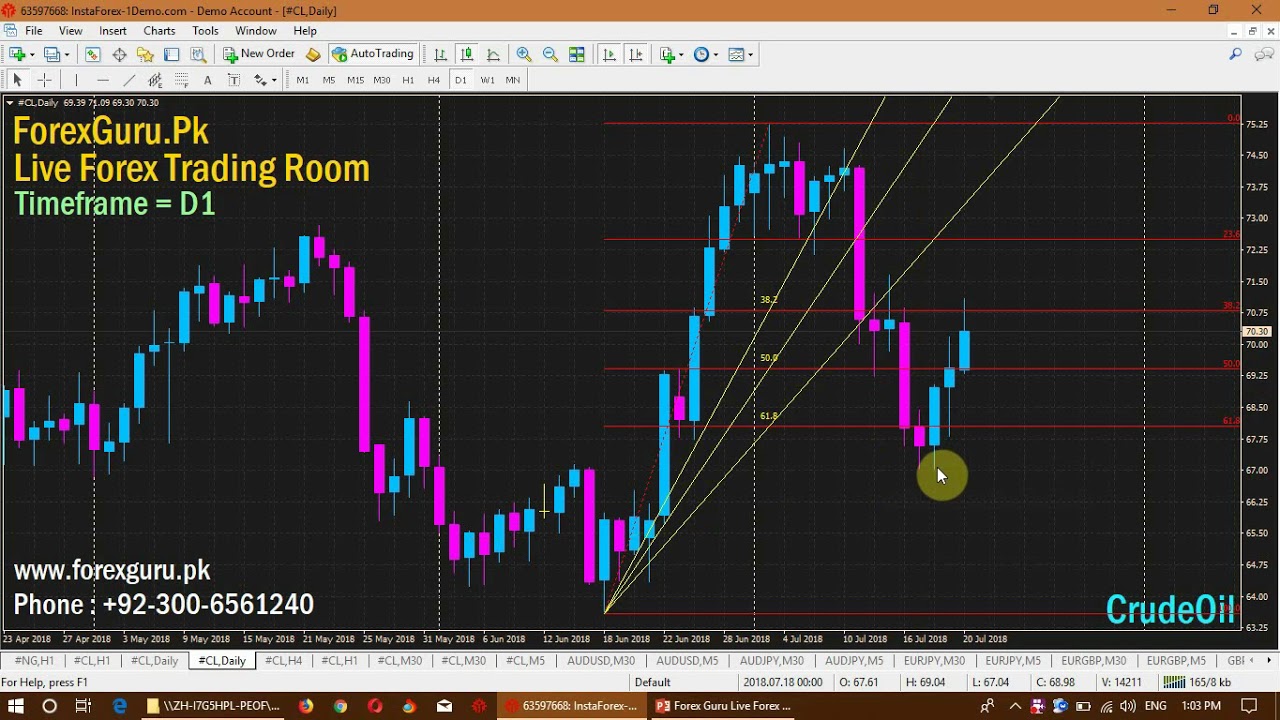Open the Indicators list icon
This screenshot has height=720, width=1280.
(x=667, y=54)
